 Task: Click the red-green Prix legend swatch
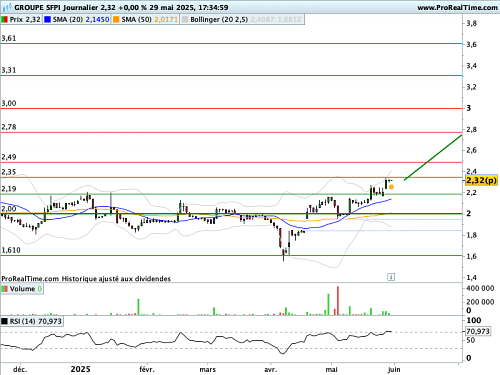pos(4,20)
